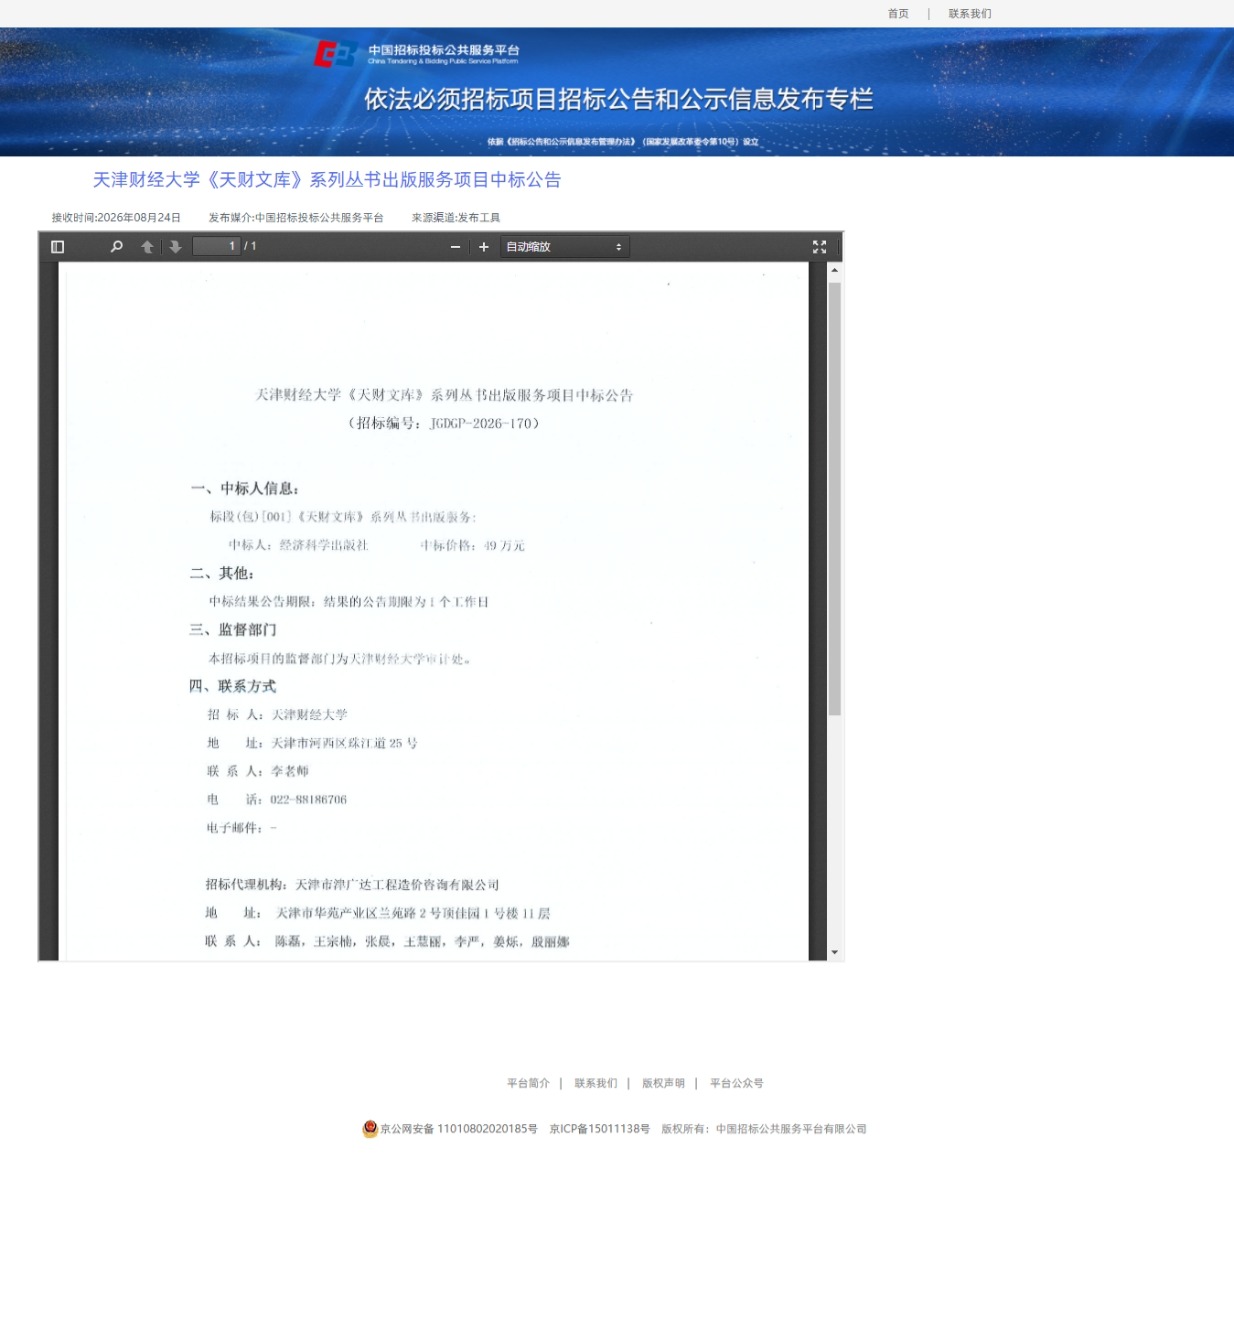Click the heading 三、监督部门 in PDF

[232, 630]
